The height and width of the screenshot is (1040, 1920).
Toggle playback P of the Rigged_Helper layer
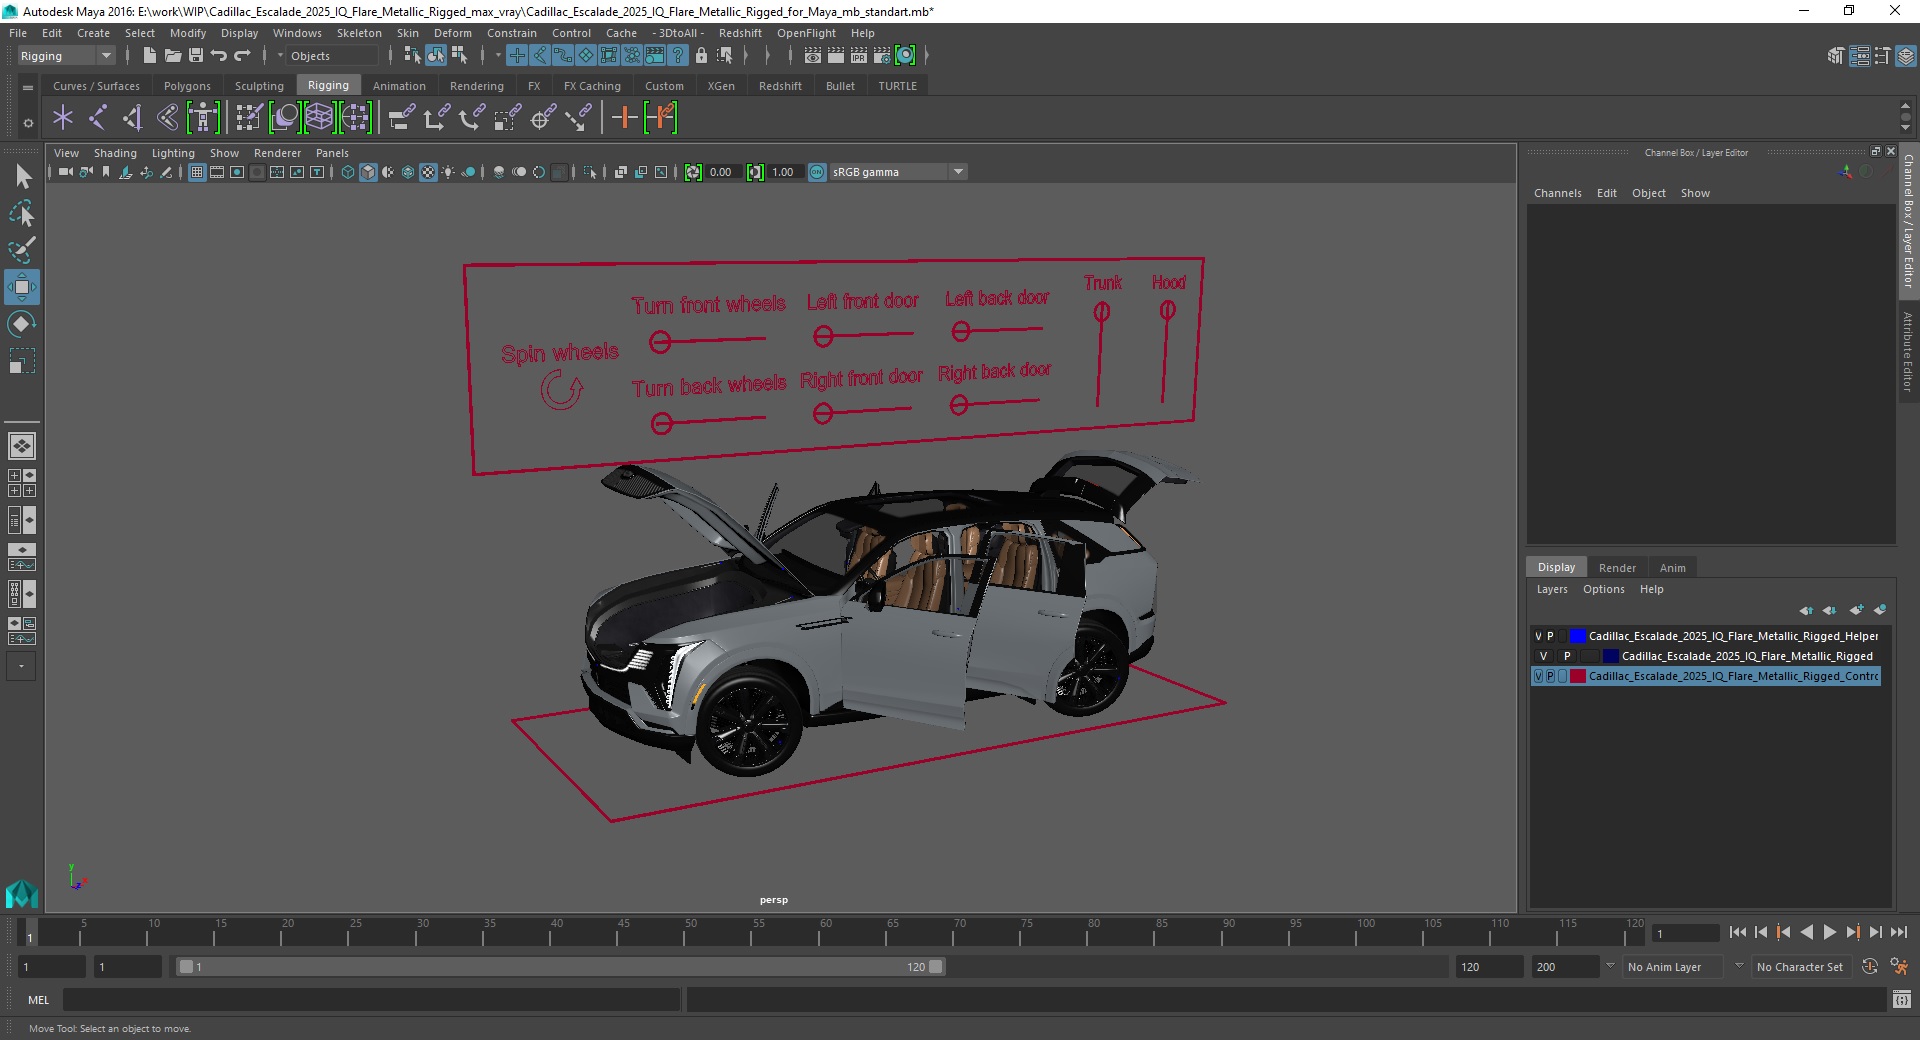1551,636
